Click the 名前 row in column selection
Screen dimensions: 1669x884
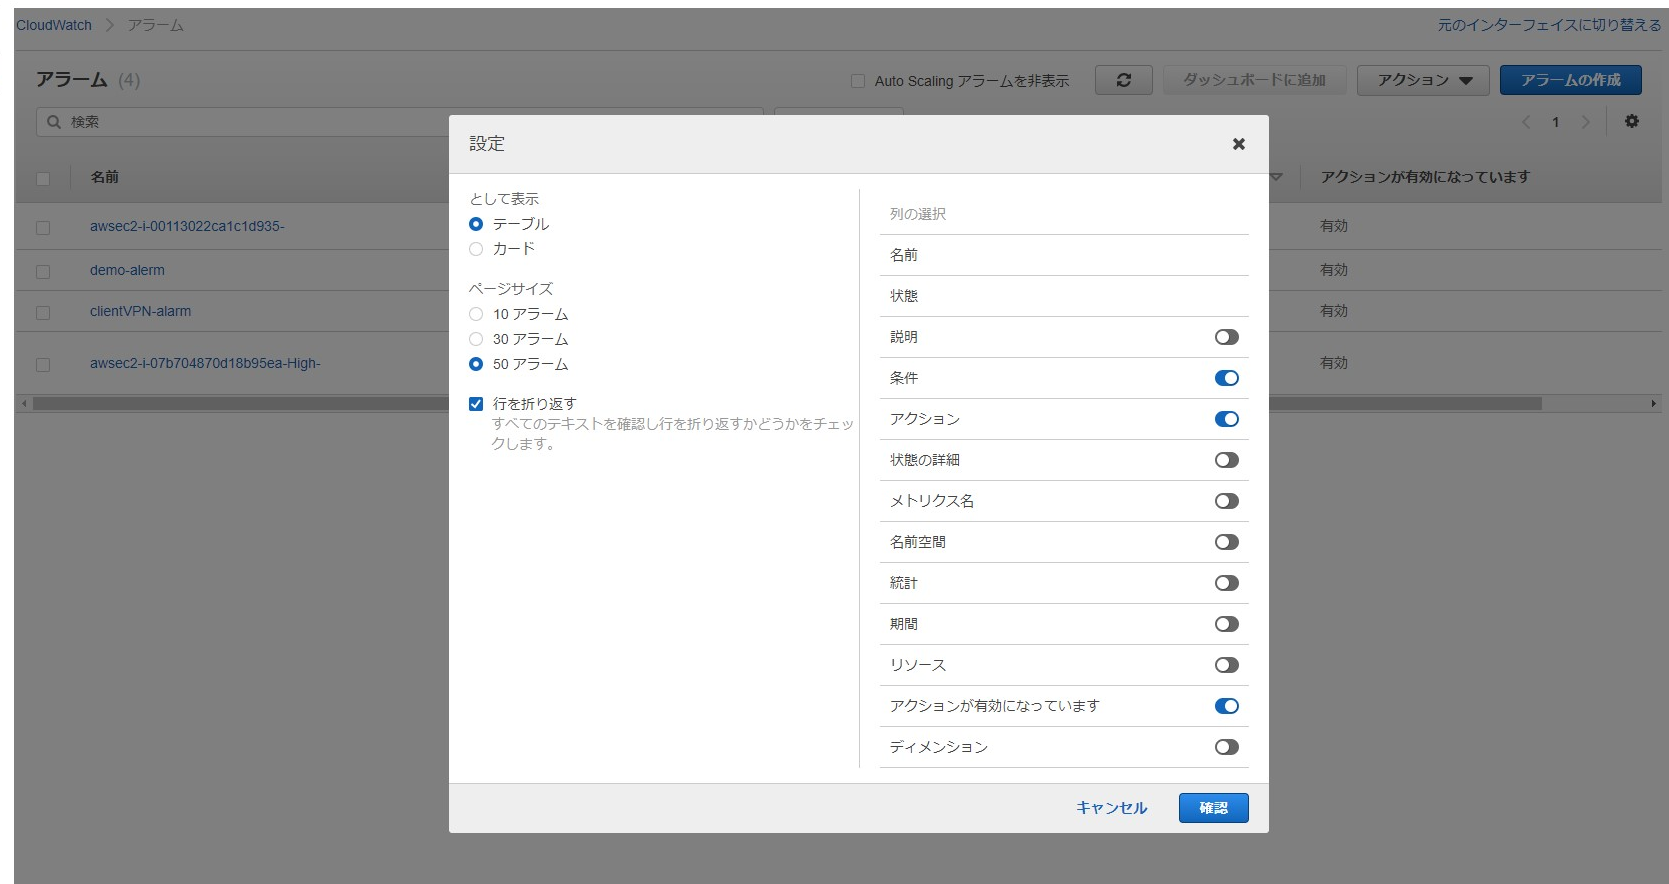[1064, 255]
